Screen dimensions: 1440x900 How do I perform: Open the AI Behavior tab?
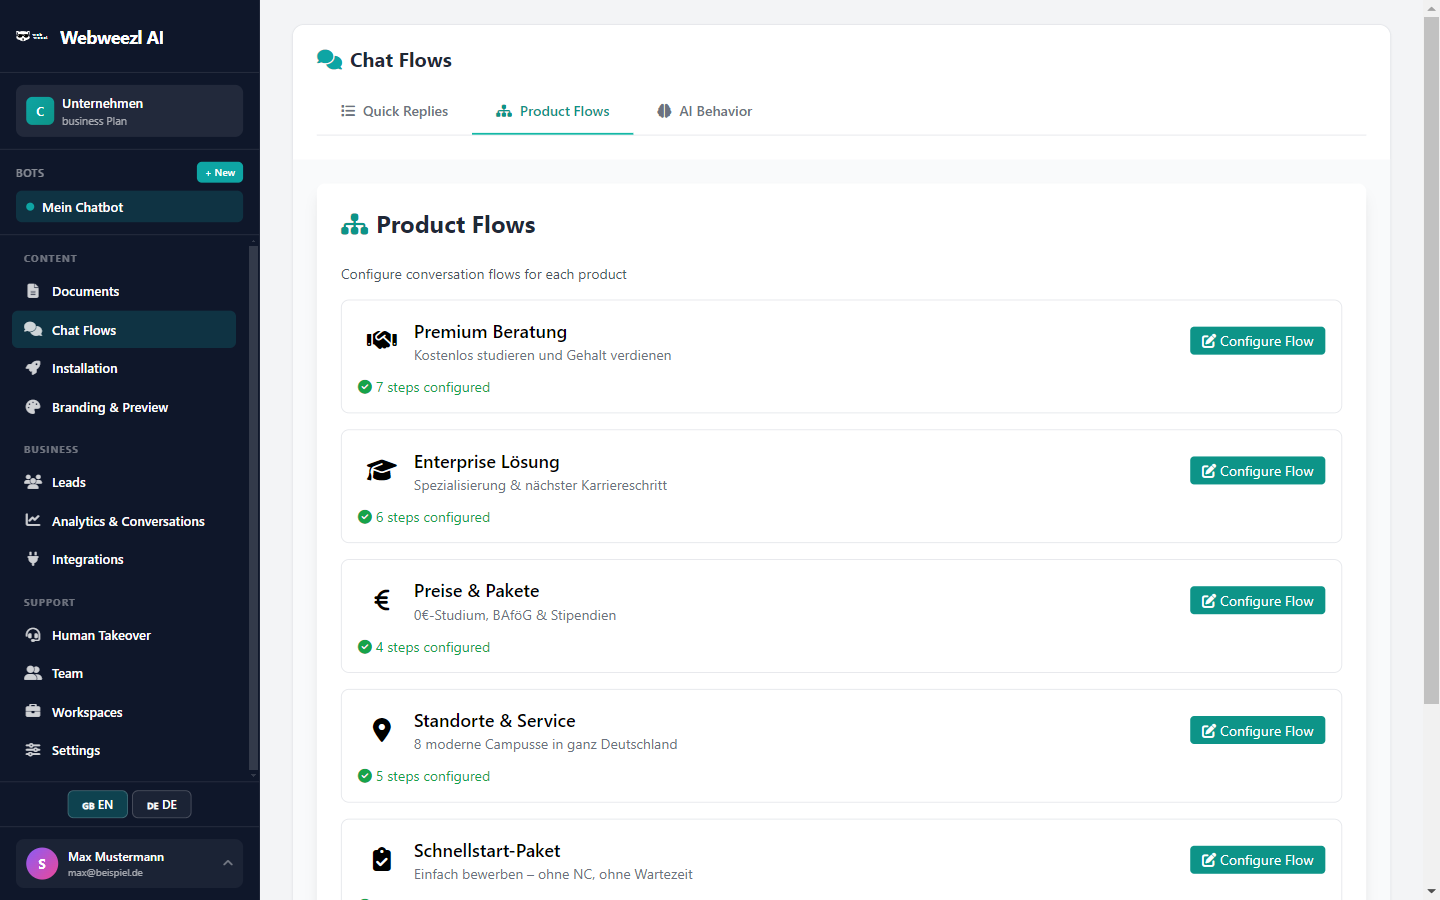click(x=704, y=111)
